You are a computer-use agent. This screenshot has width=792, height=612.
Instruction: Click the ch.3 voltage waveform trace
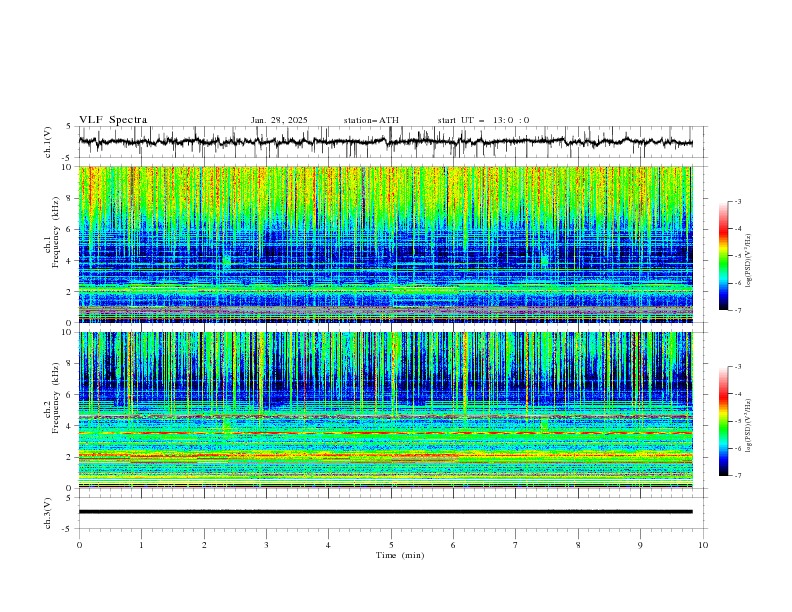pos(385,512)
